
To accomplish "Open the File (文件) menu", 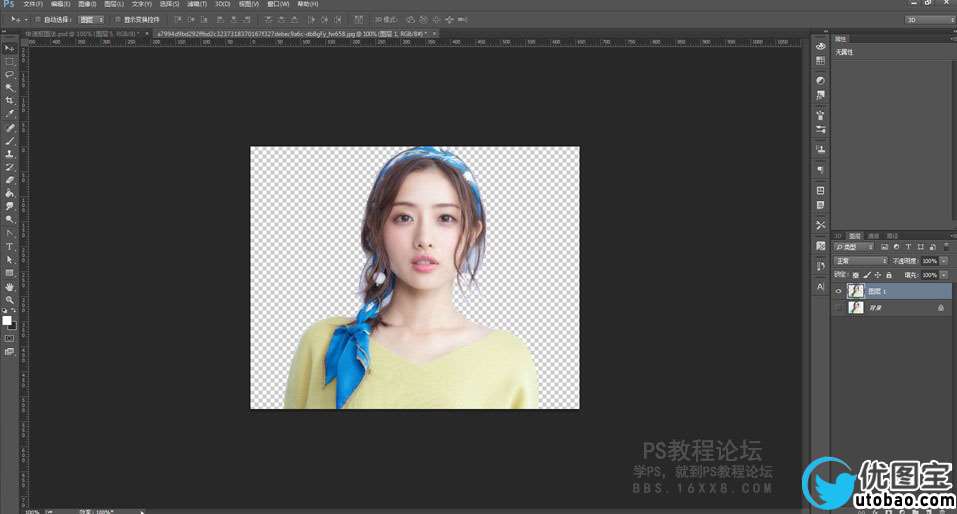I will coord(32,4).
